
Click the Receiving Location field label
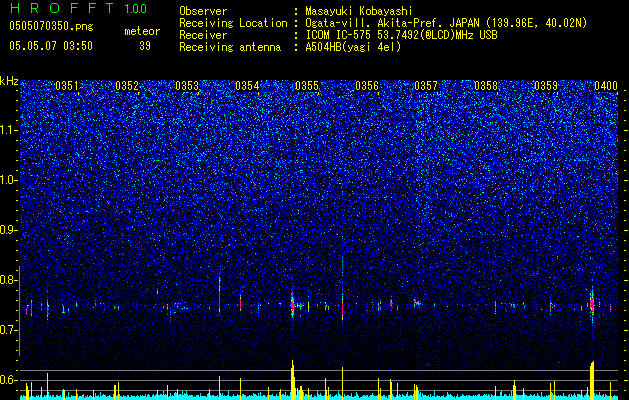click(233, 23)
